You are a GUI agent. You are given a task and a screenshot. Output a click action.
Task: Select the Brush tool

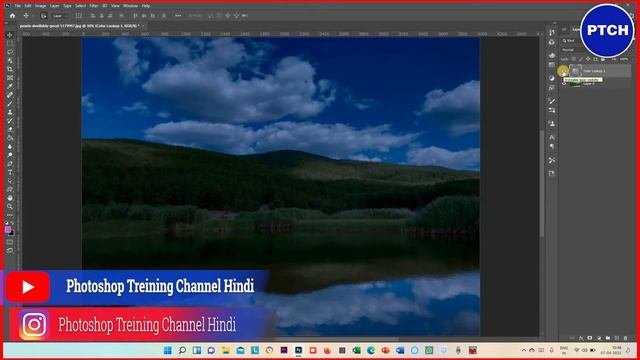tap(10, 104)
